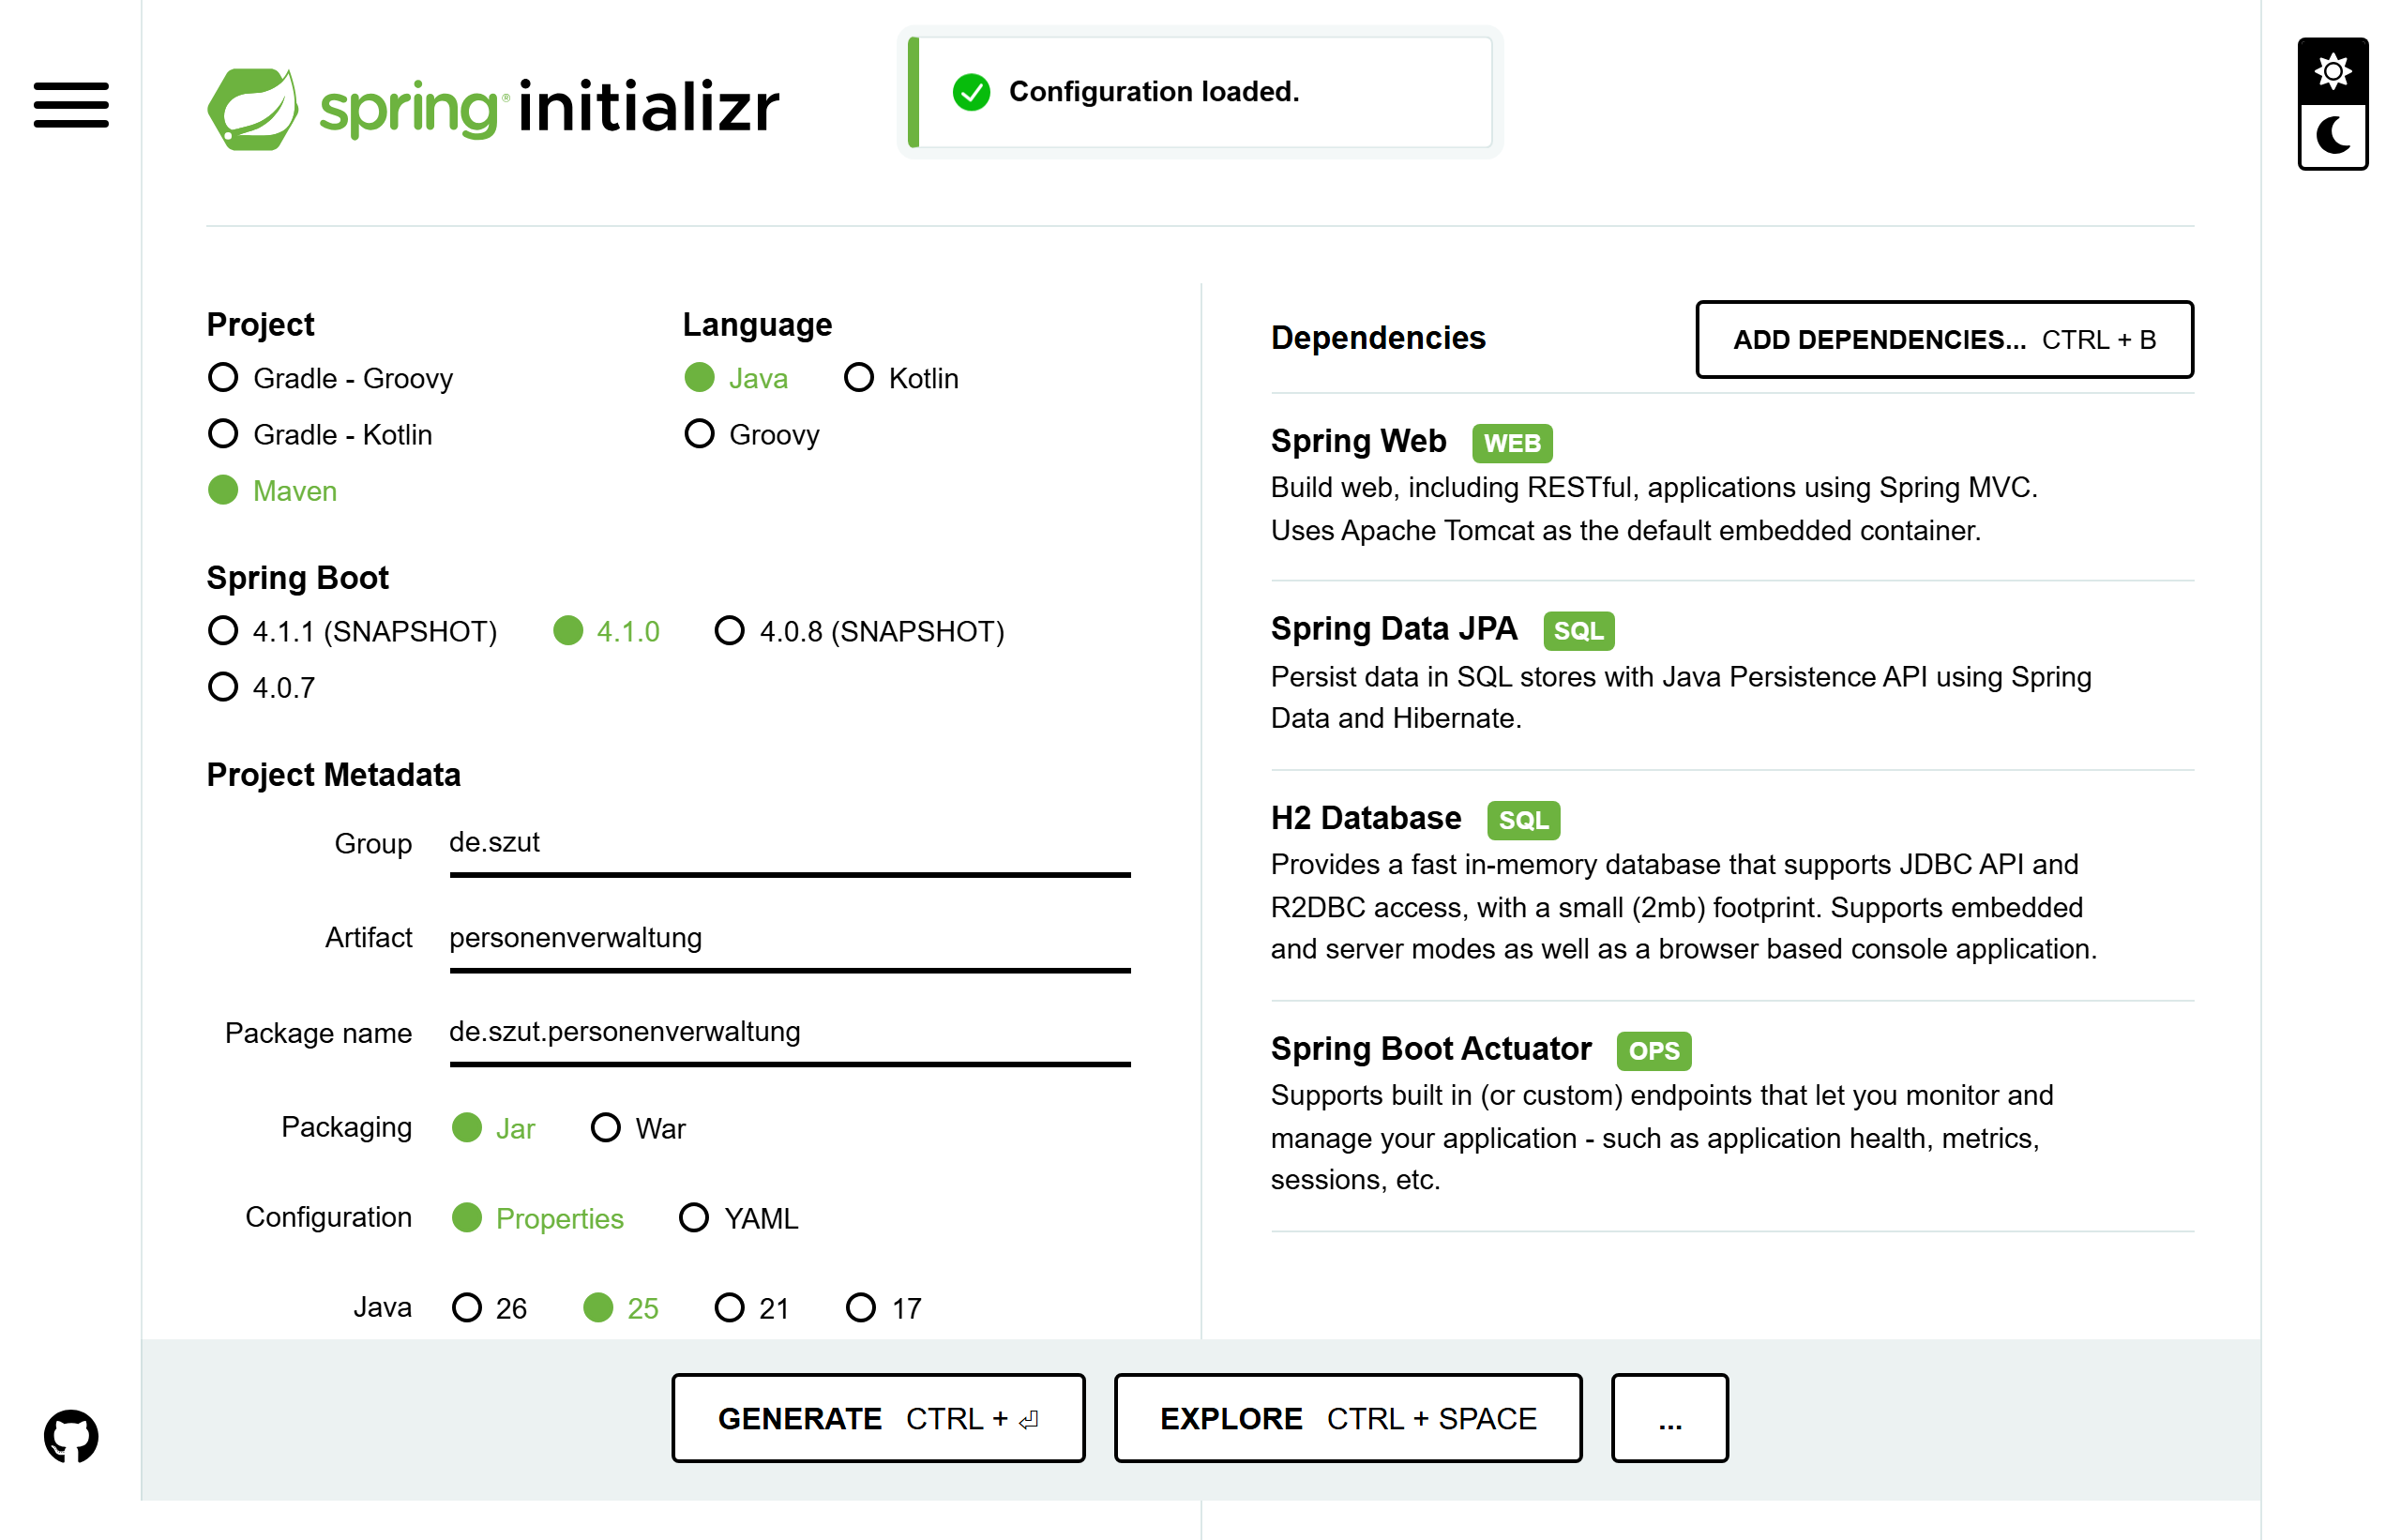This screenshot has width=2401, height=1540.
Task: Click the Explore button
Action: point(1348,1418)
